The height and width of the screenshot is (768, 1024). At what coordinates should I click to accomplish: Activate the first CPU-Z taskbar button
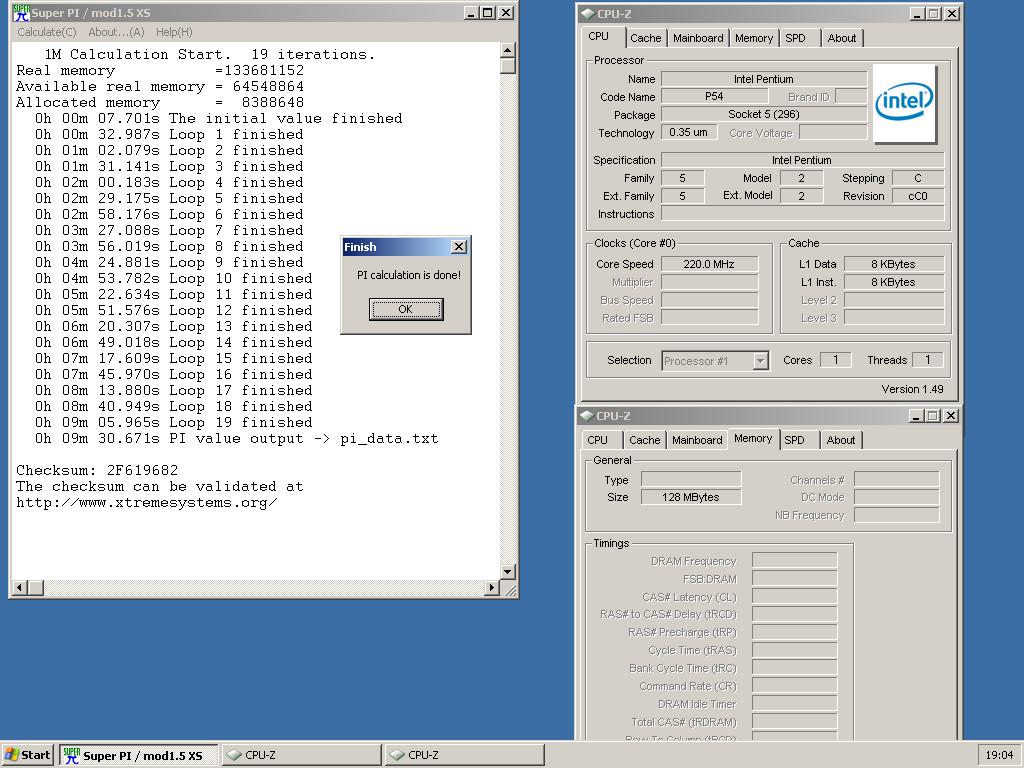pos(302,755)
